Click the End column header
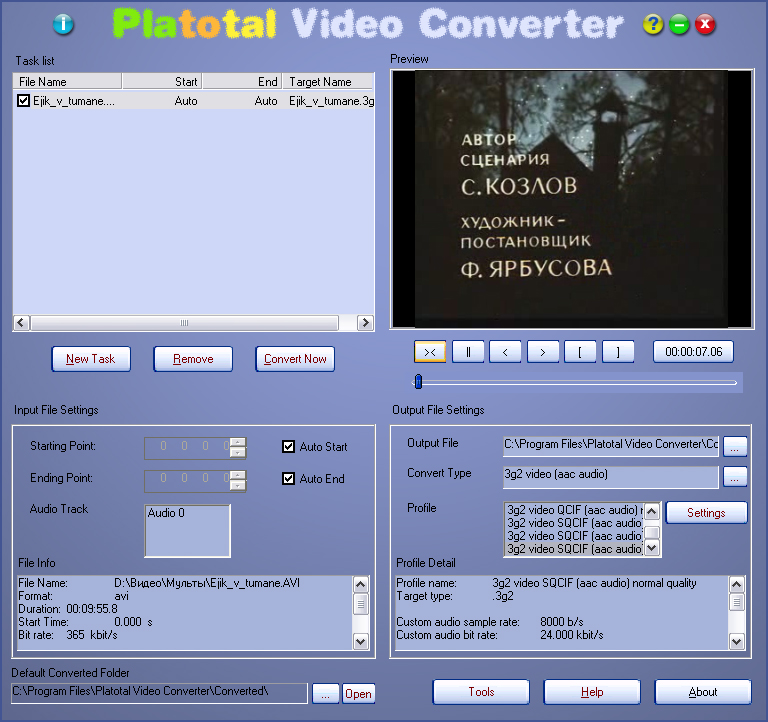768x722 pixels. pyautogui.click(x=242, y=81)
